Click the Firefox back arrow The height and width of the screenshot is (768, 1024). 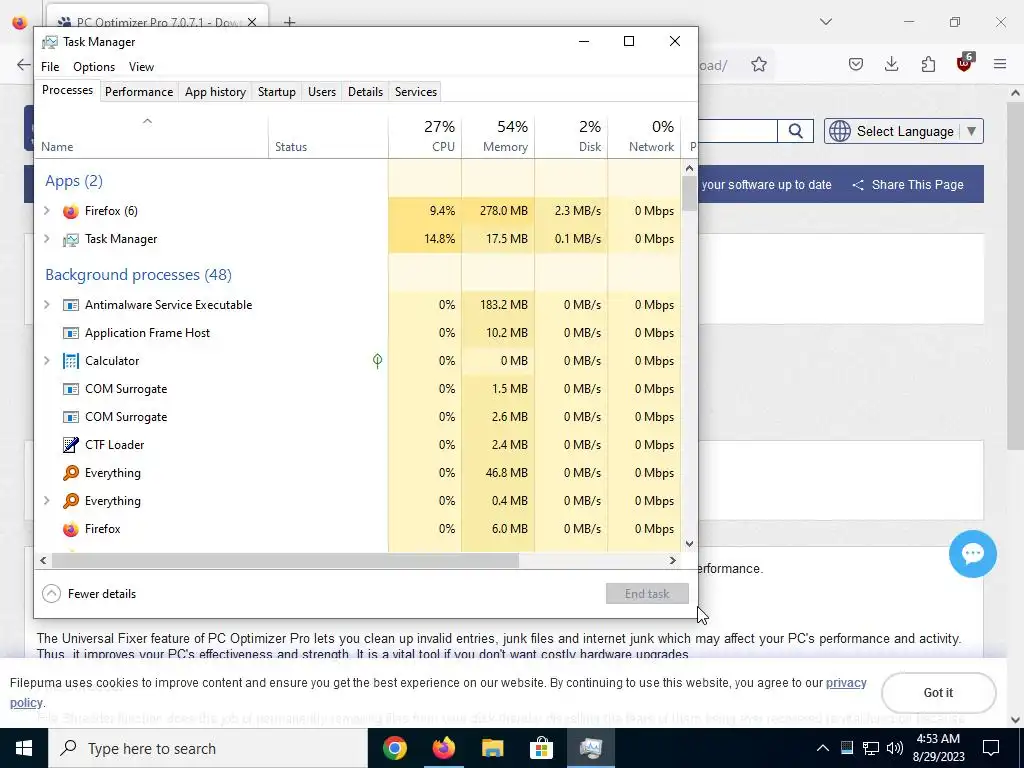click(24, 64)
